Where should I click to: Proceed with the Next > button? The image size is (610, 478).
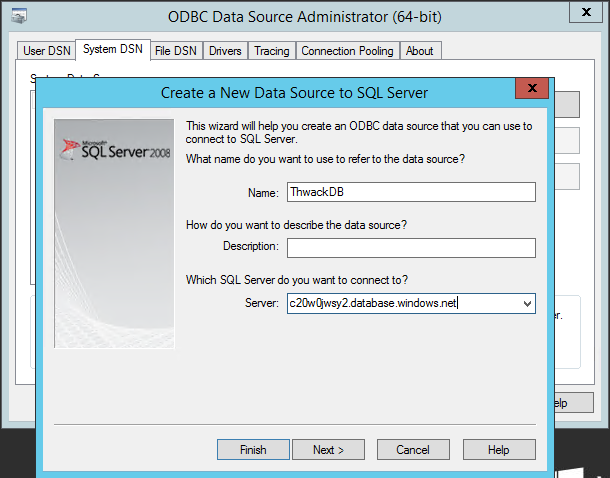pyautogui.click(x=328, y=450)
